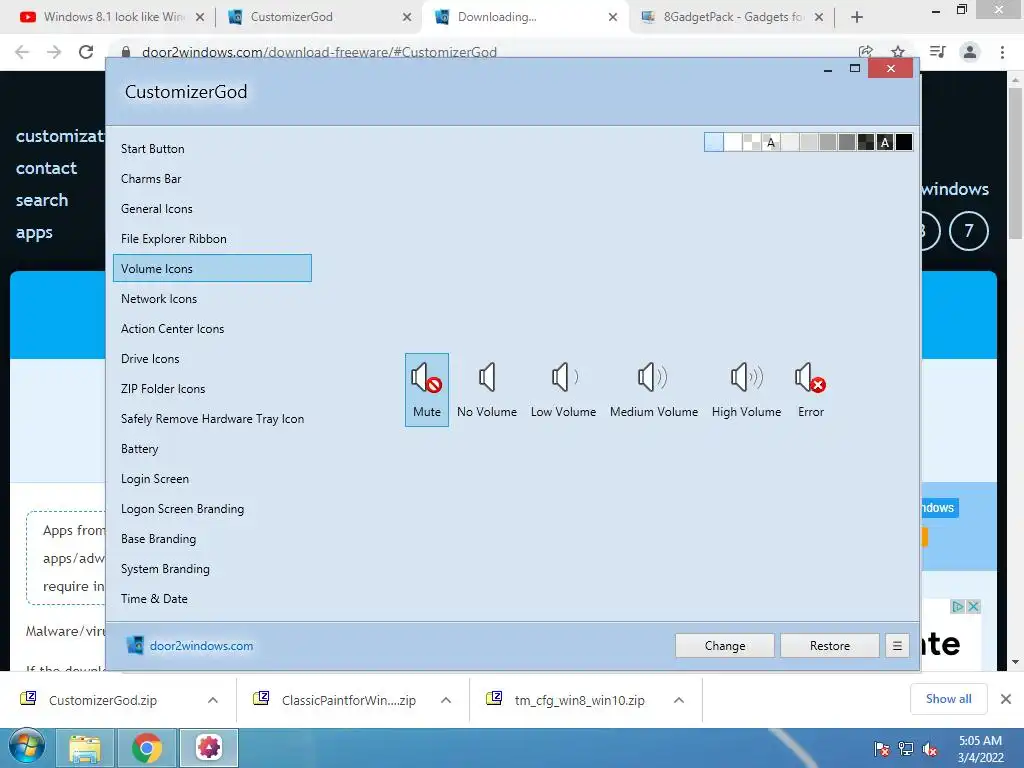Open the Login Screen category
This screenshot has width=1024, height=768.
click(x=212, y=479)
